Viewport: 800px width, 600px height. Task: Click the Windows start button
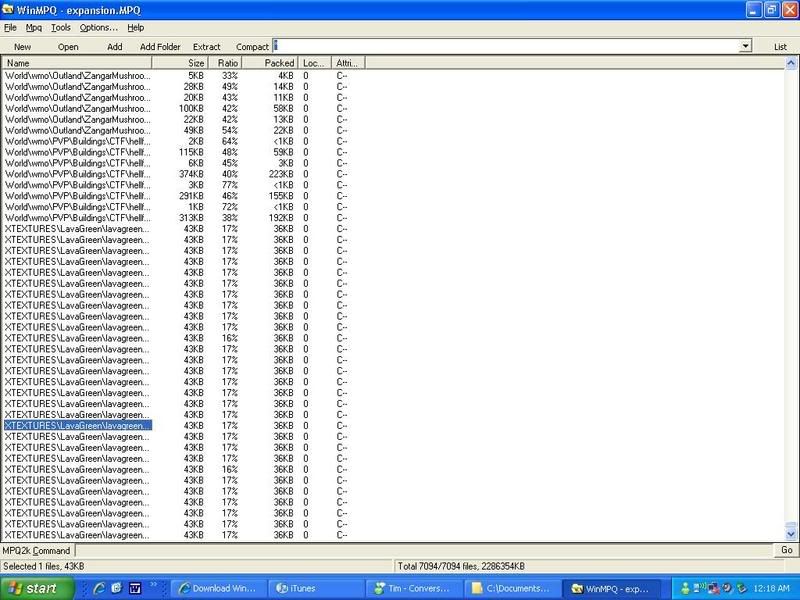click(x=37, y=588)
